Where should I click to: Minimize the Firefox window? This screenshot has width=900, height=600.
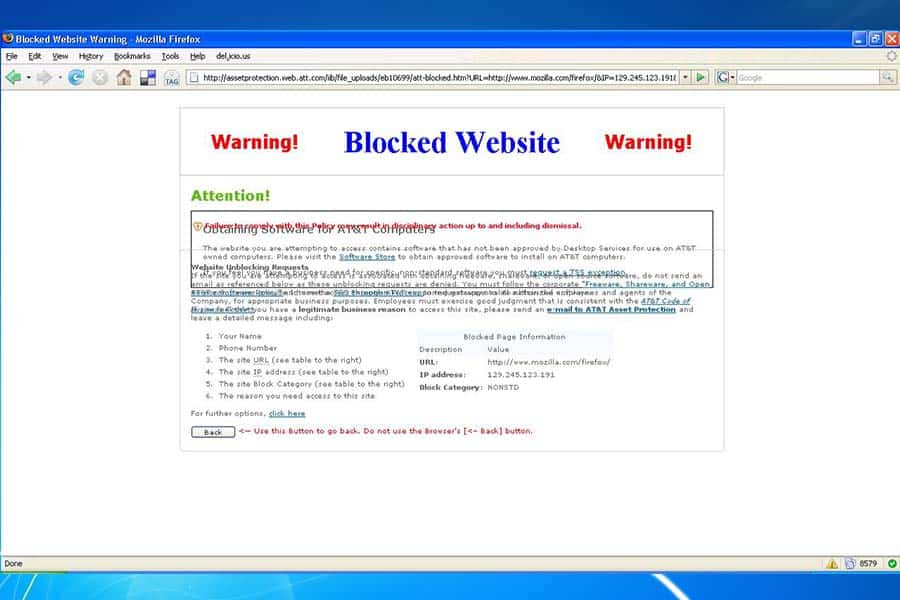(859, 39)
